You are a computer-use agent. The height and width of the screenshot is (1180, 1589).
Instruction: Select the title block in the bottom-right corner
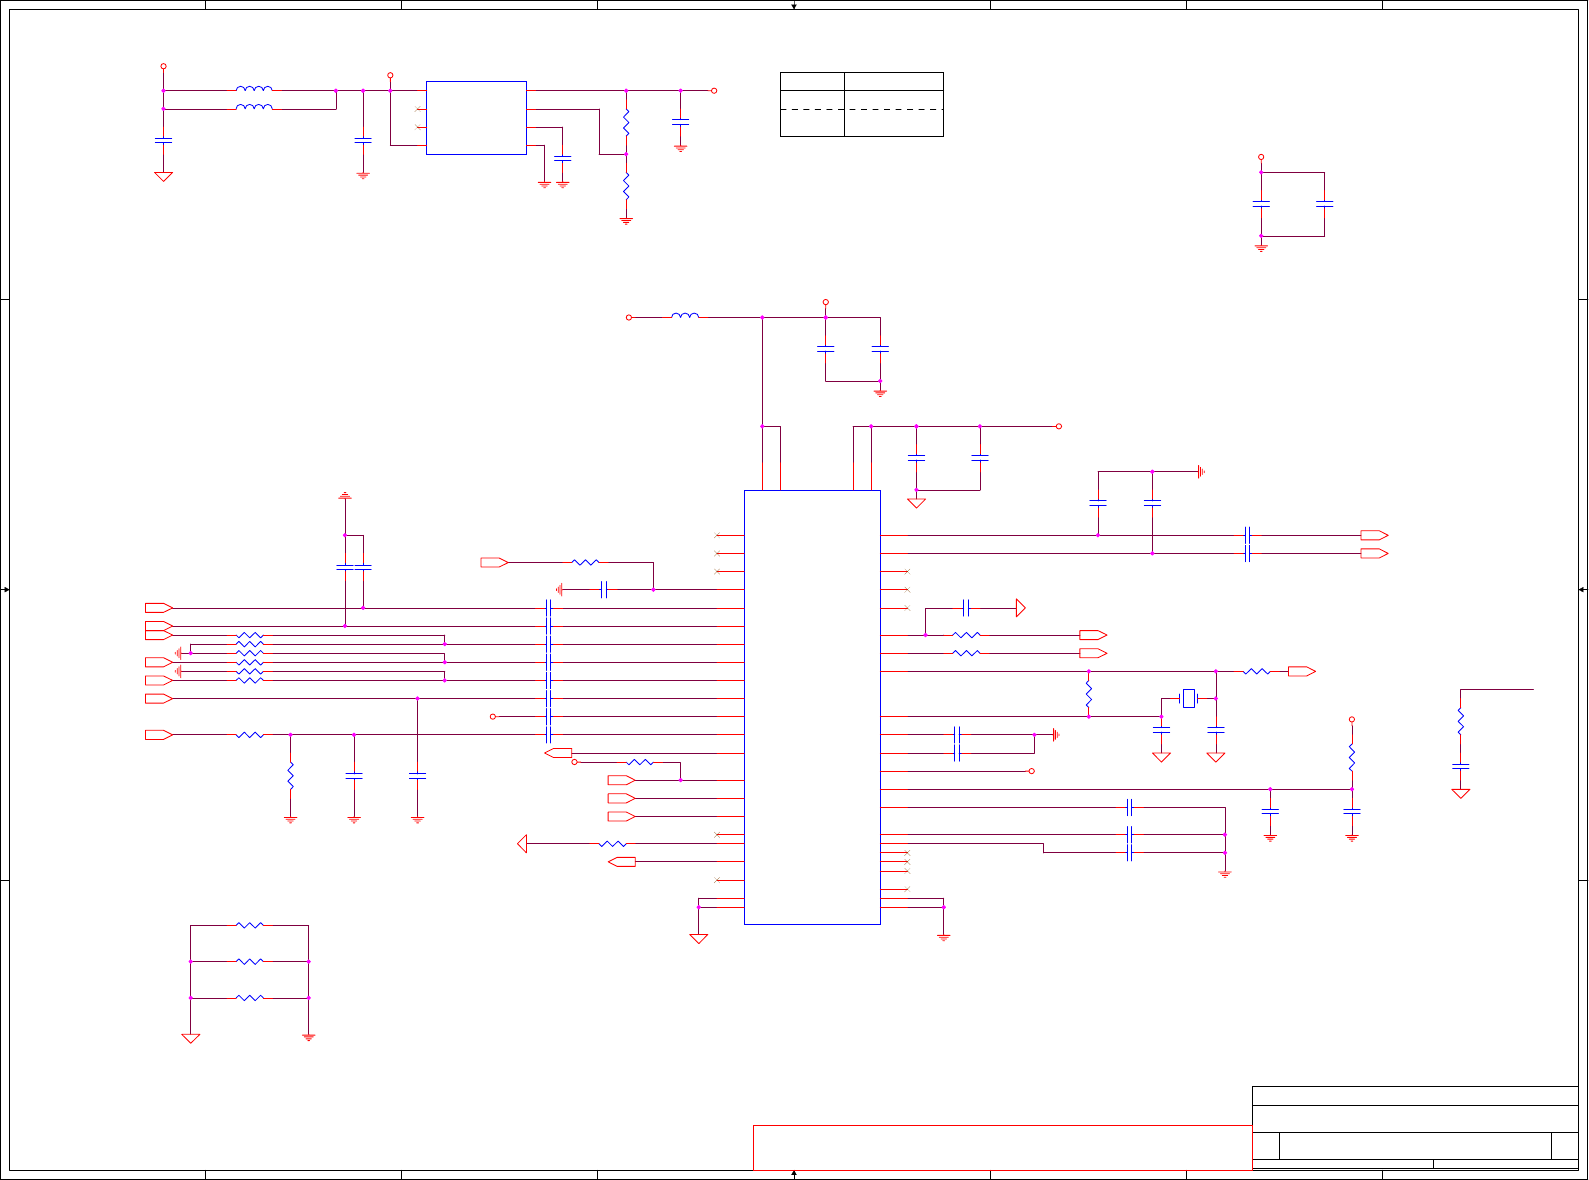[1415, 1128]
